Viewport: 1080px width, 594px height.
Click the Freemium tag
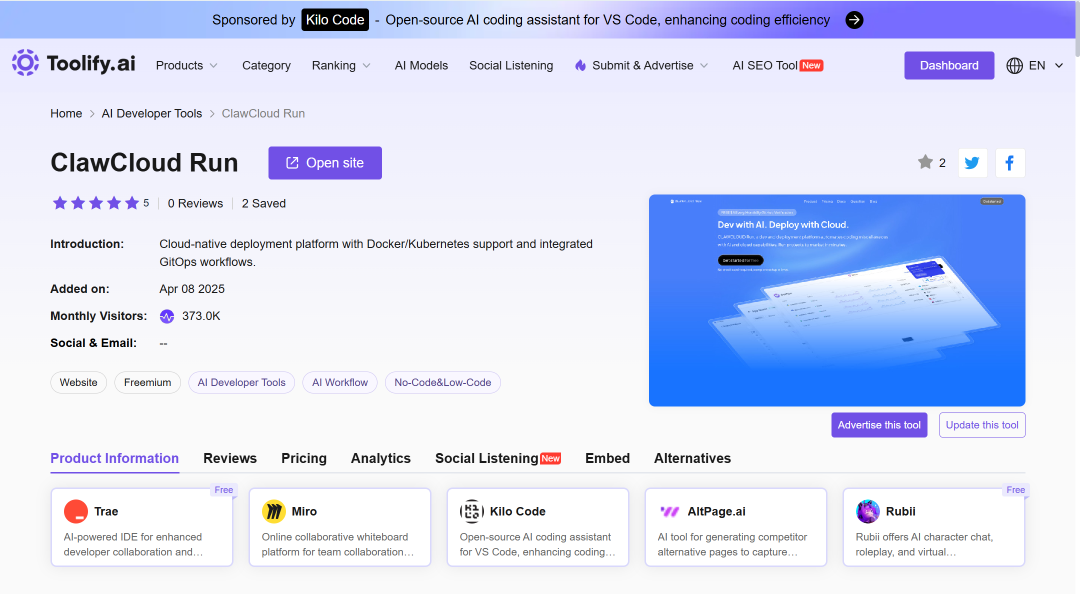[x=147, y=382]
